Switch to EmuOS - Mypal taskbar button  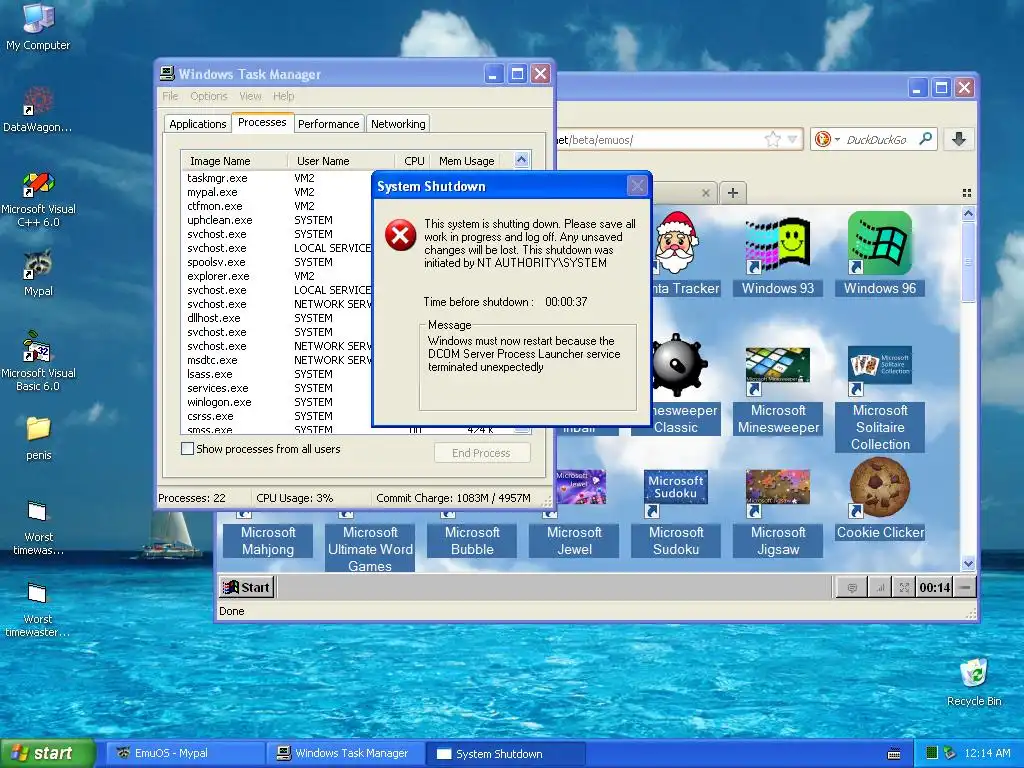click(183, 753)
